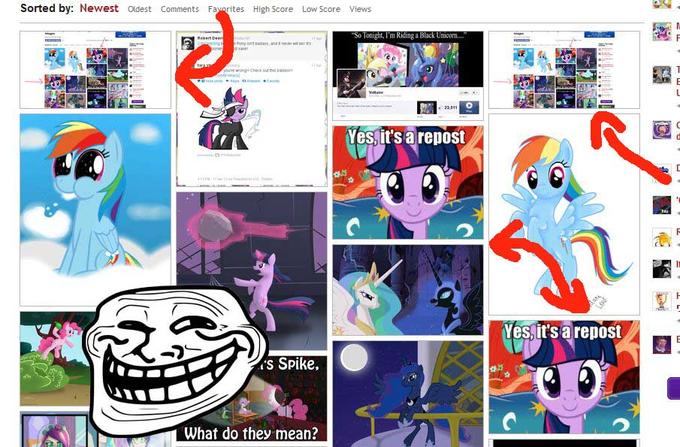Click the golden trophy user avatar
Image resolution: width=680 pixels, height=447 pixels.
(662, 301)
